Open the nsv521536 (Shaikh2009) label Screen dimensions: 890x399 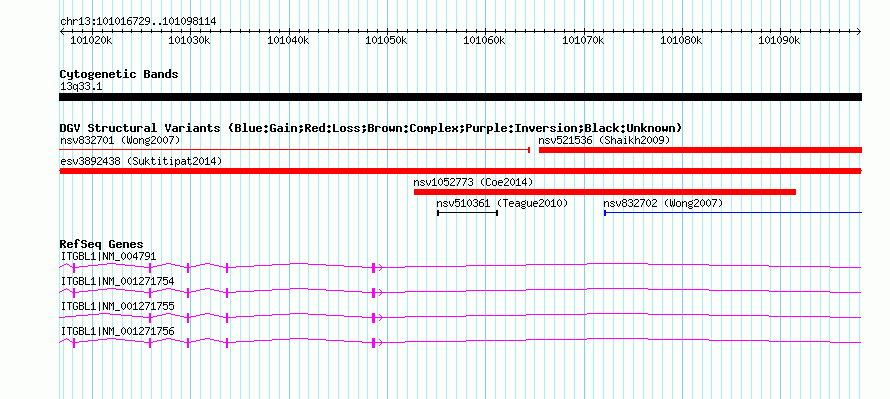coord(604,140)
